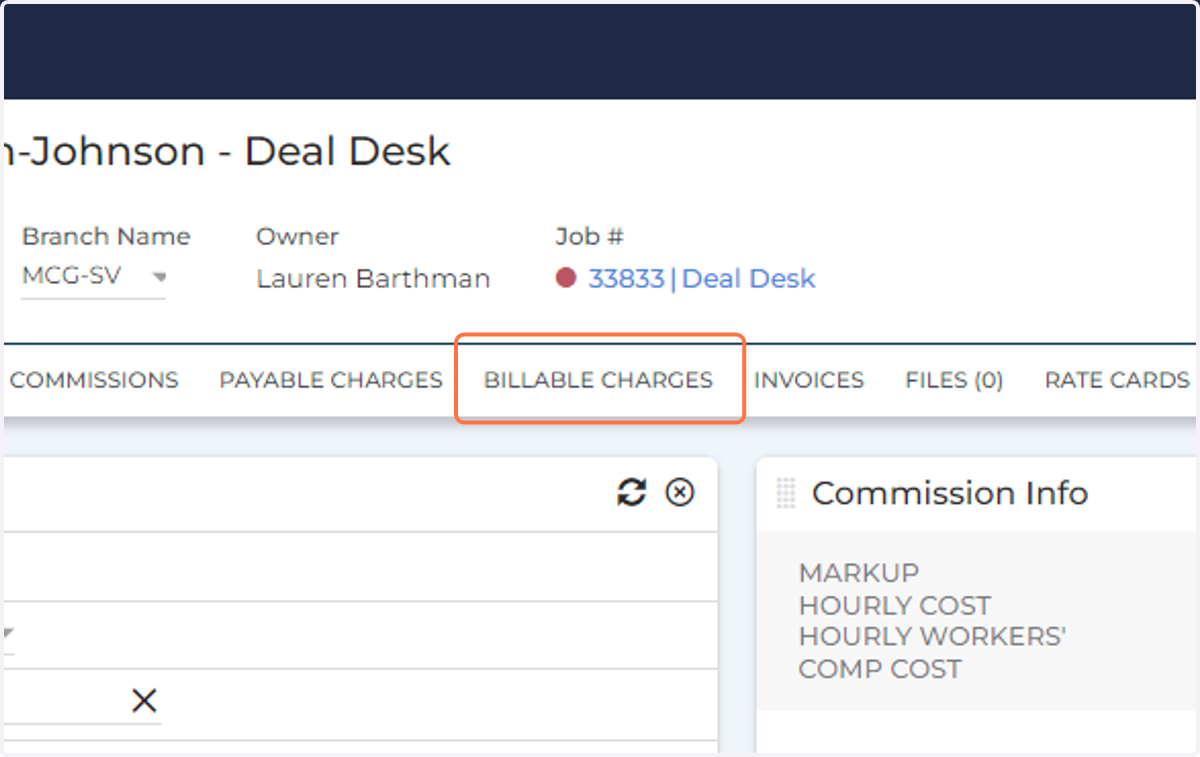Select the Rate Cards tab
Viewport: 1200px width, 757px height.
point(1117,380)
